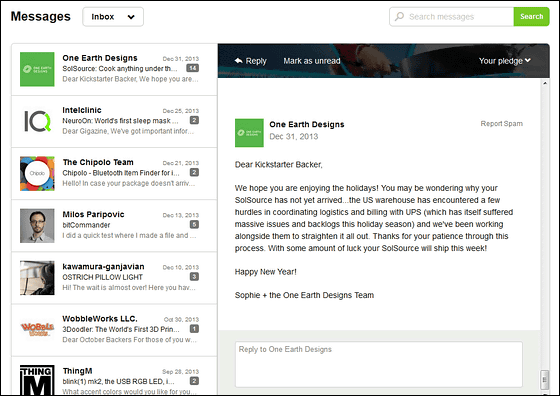Select One Earth Designs sender name in list
The height and width of the screenshot is (396, 560).
(x=100, y=58)
